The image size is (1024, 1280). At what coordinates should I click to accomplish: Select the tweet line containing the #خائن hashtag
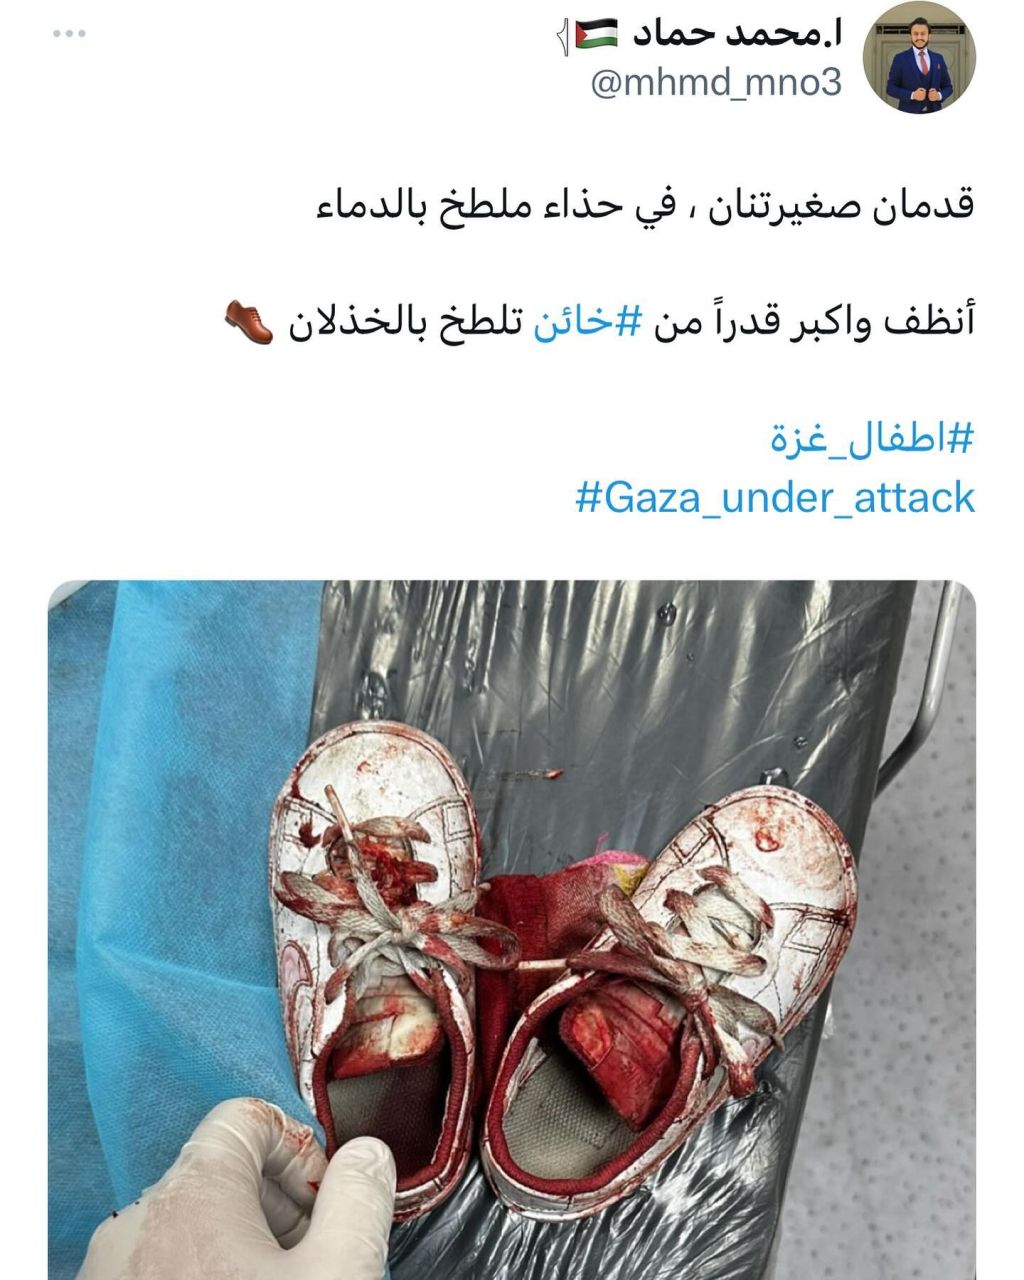pyautogui.click(x=598, y=321)
